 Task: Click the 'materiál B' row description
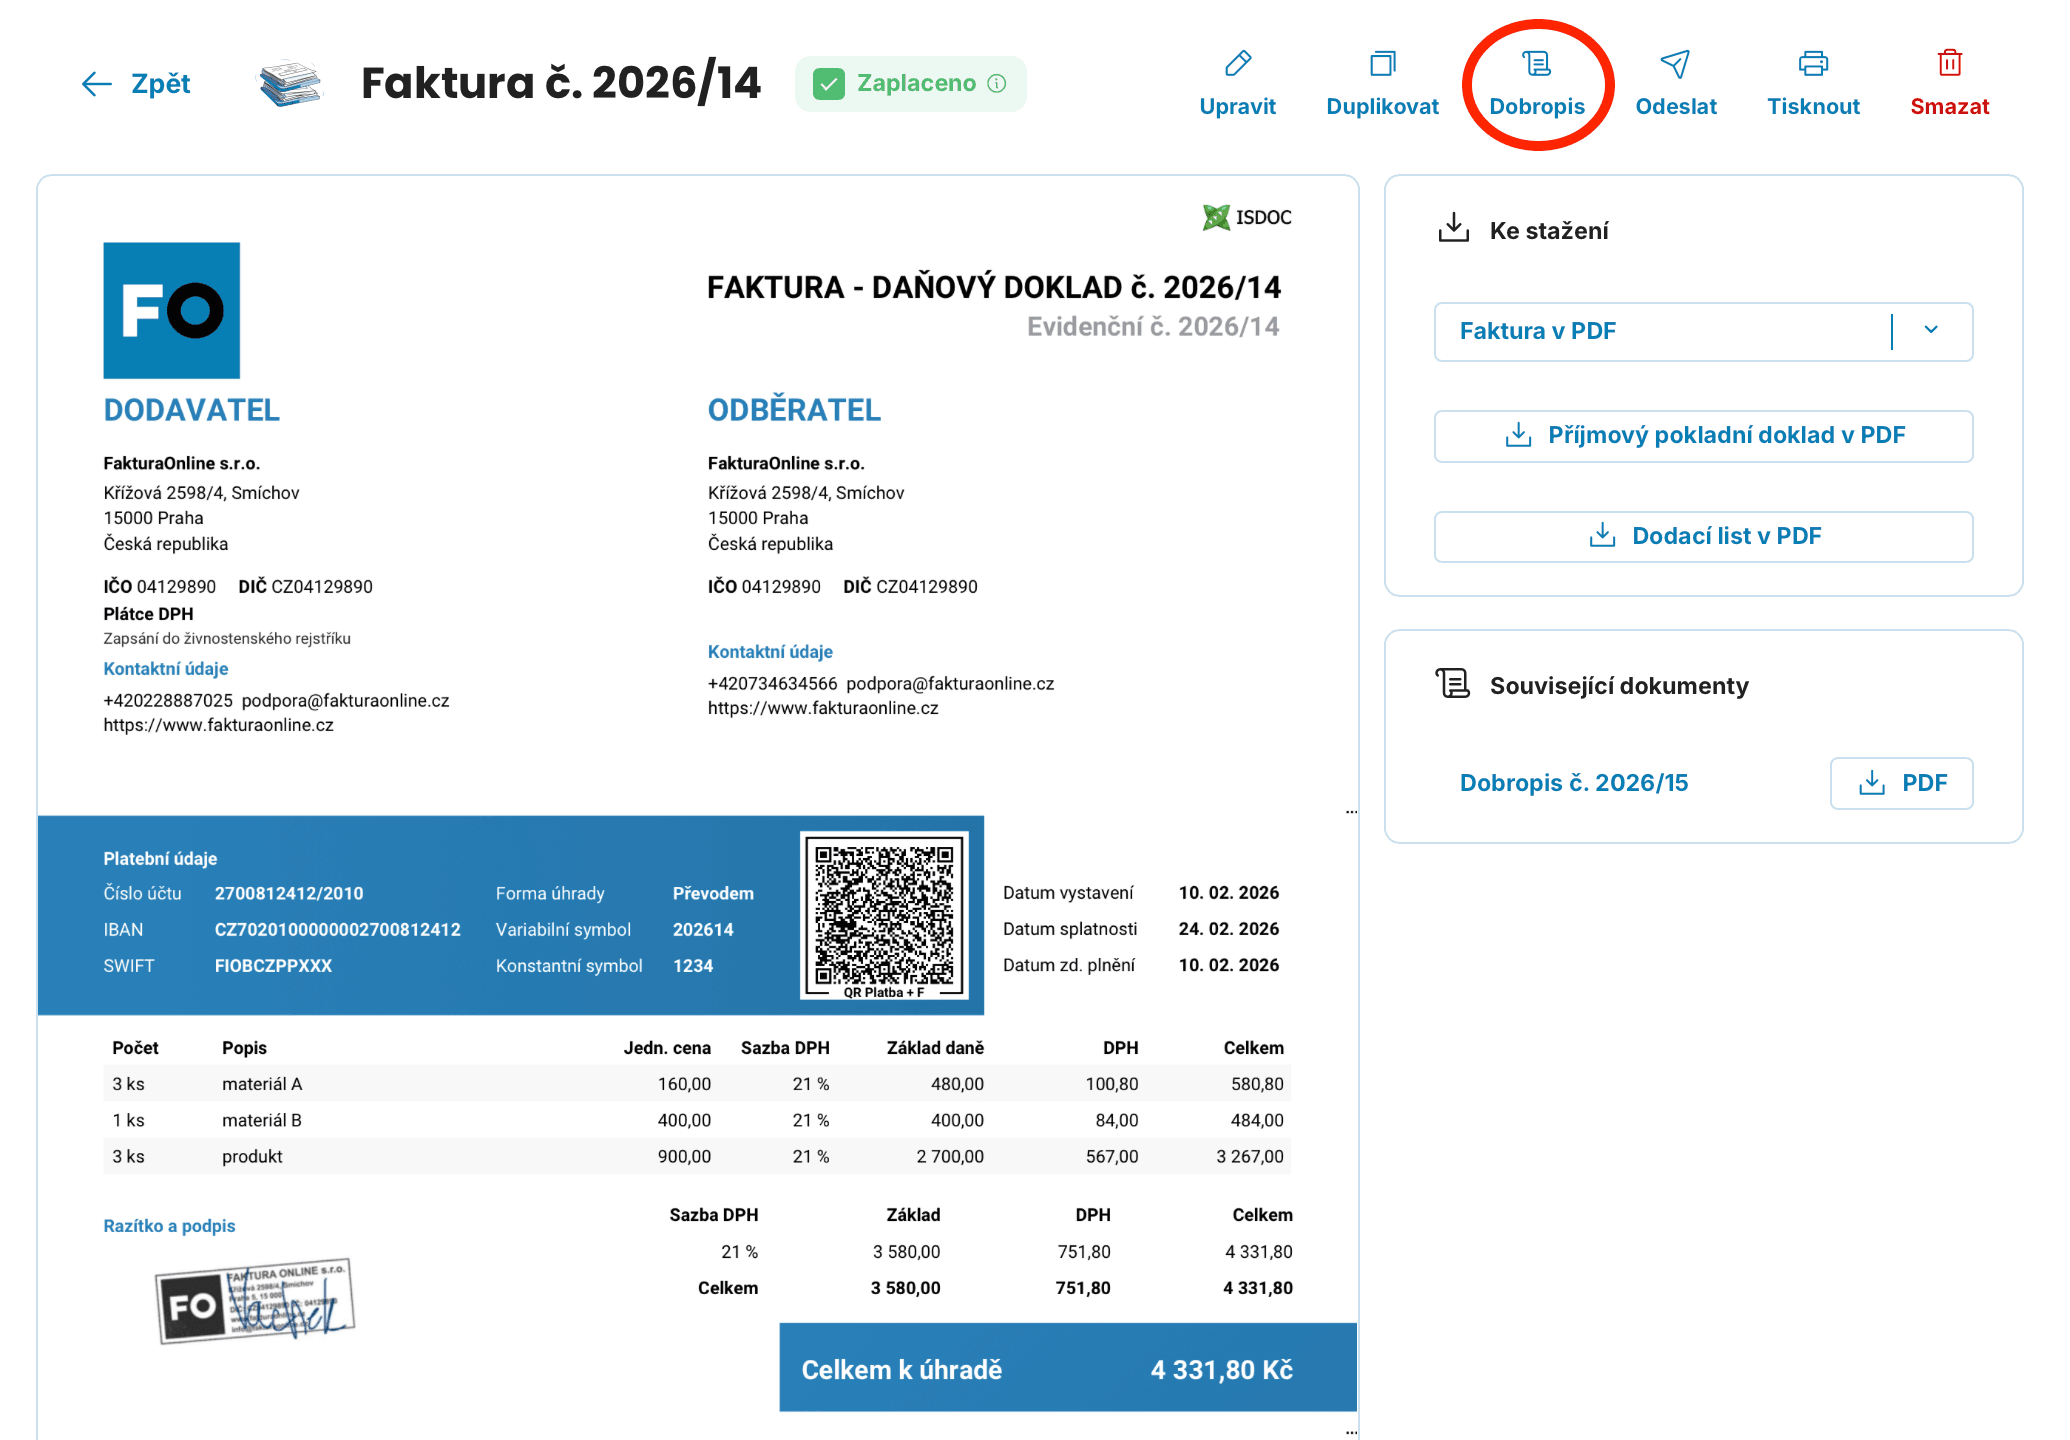(262, 1120)
